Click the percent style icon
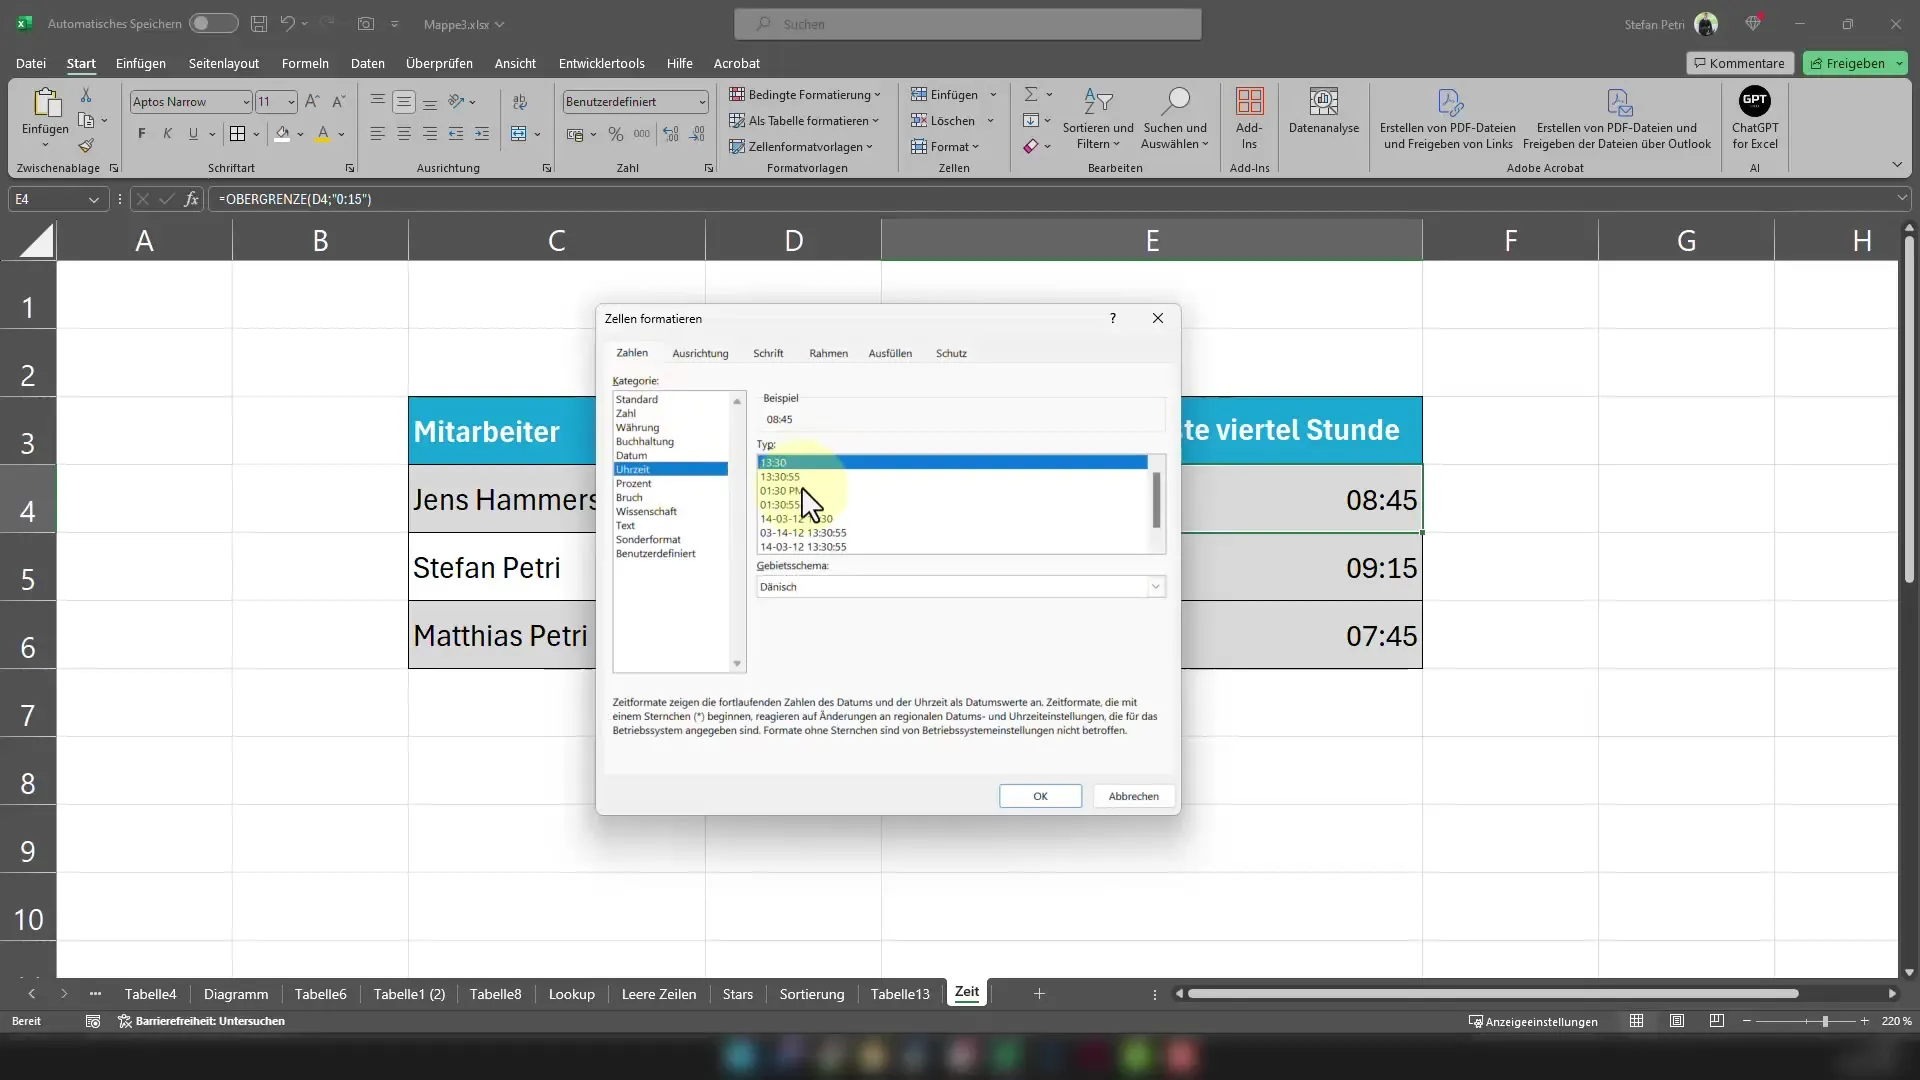 tap(616, 134)
